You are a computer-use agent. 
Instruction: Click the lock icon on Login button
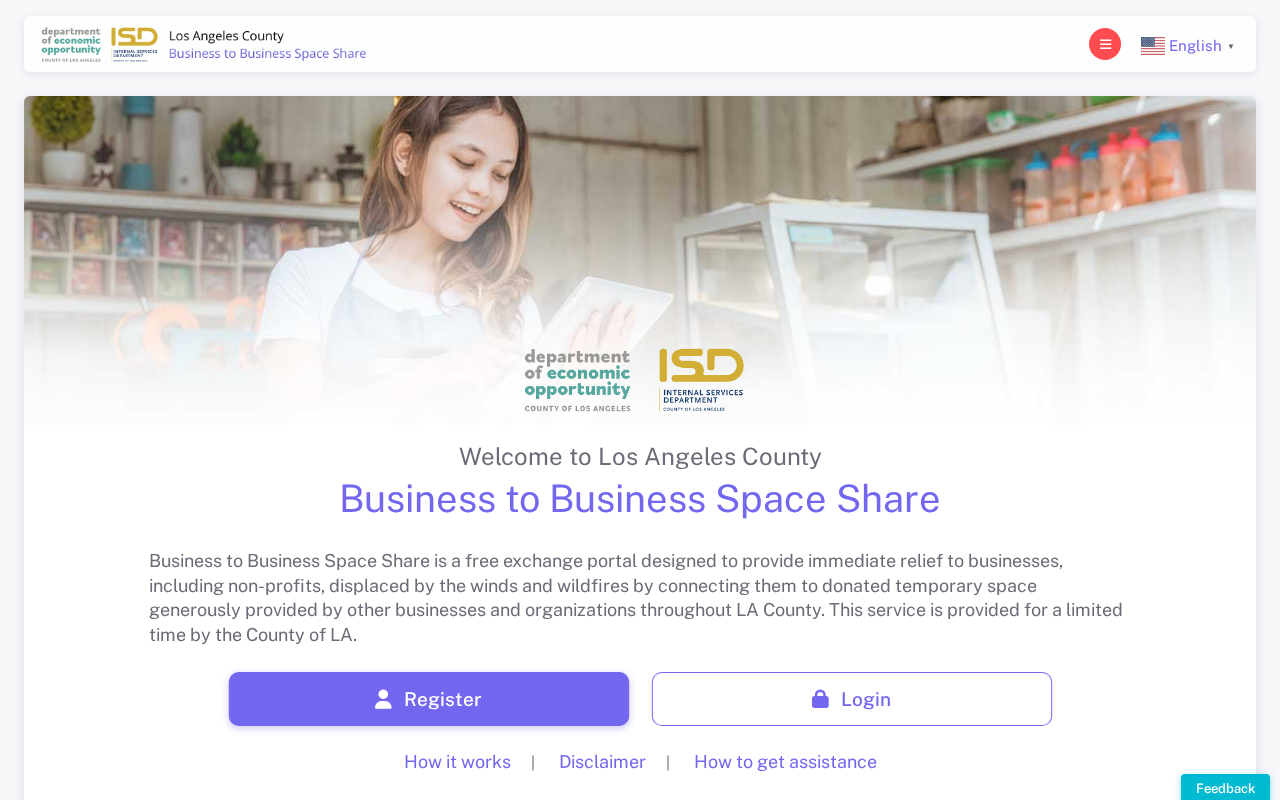[x=820, y=699]
